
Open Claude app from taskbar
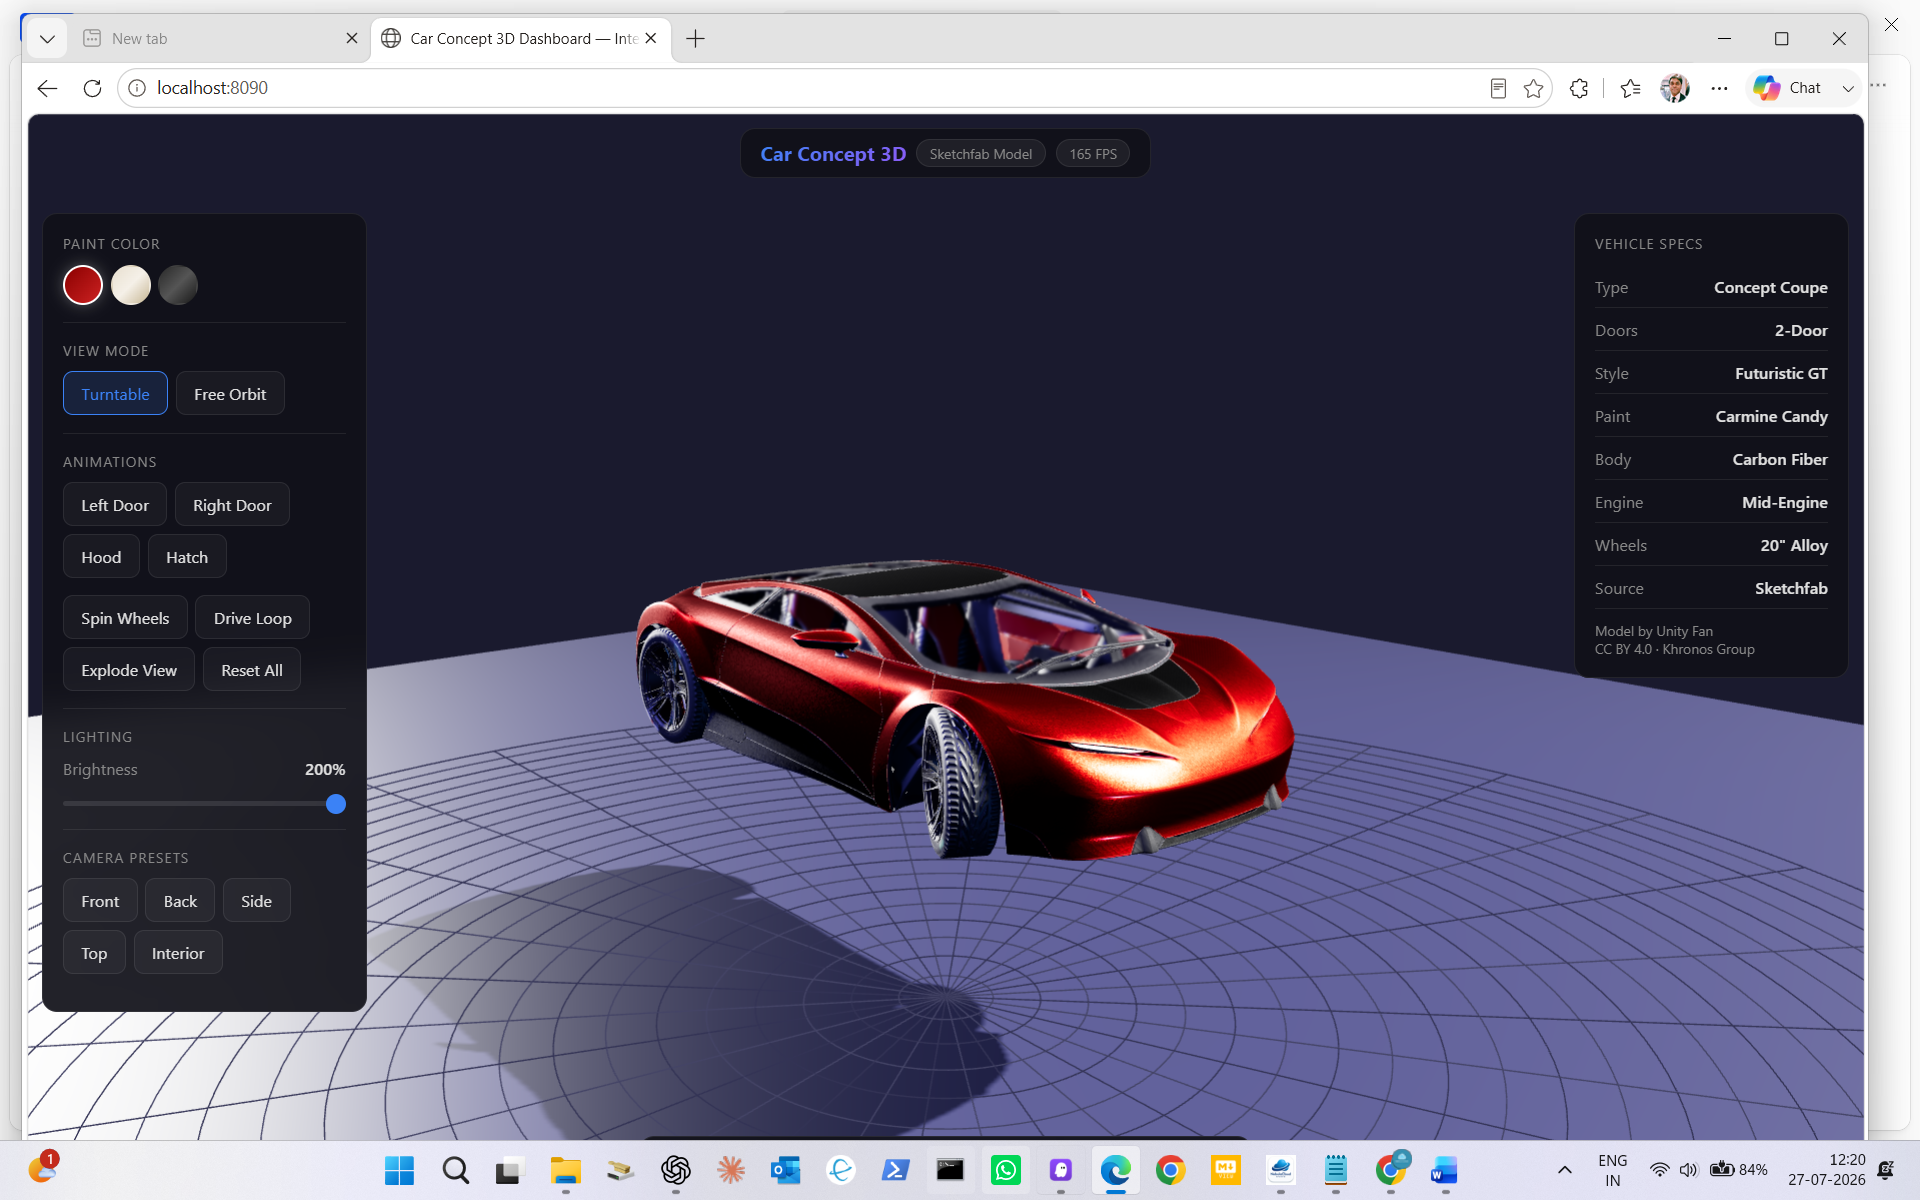click(x=731, y=1170)
